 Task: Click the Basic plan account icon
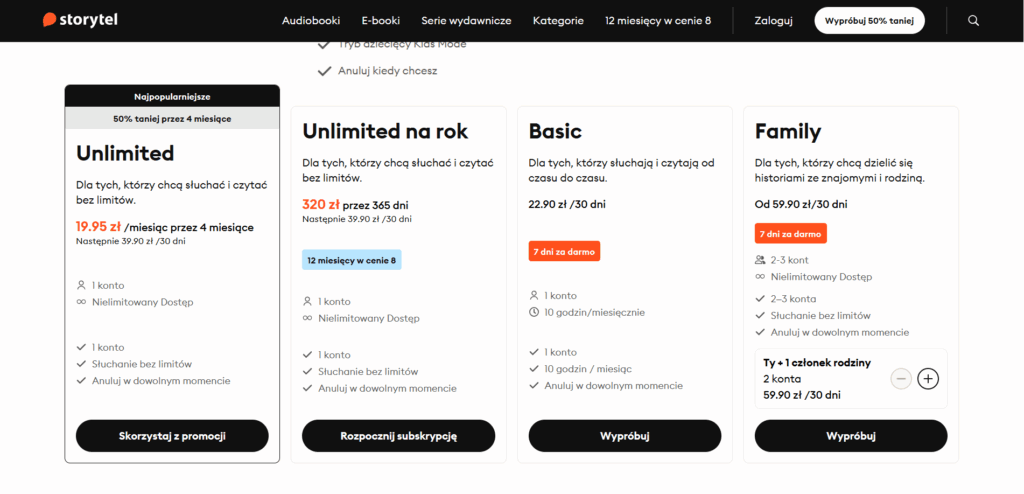point(534,296)
